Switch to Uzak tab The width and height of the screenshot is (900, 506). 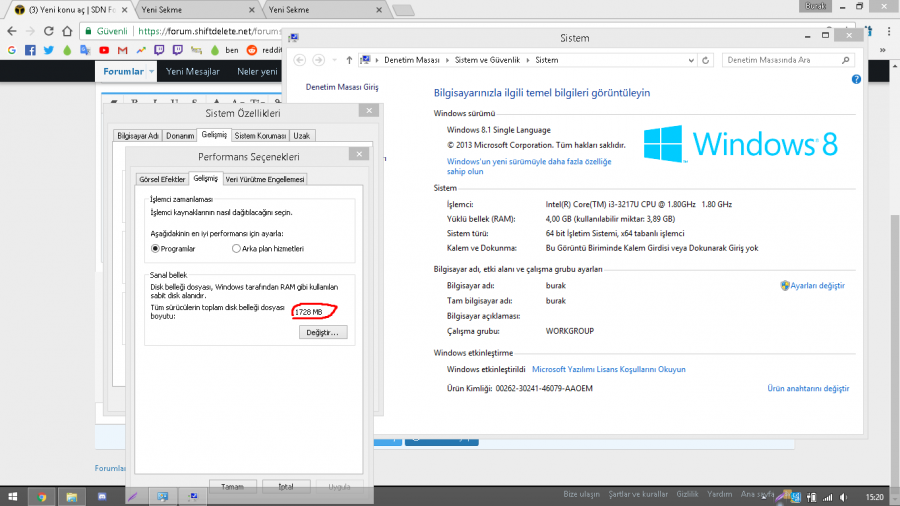[x=301, y=136]
